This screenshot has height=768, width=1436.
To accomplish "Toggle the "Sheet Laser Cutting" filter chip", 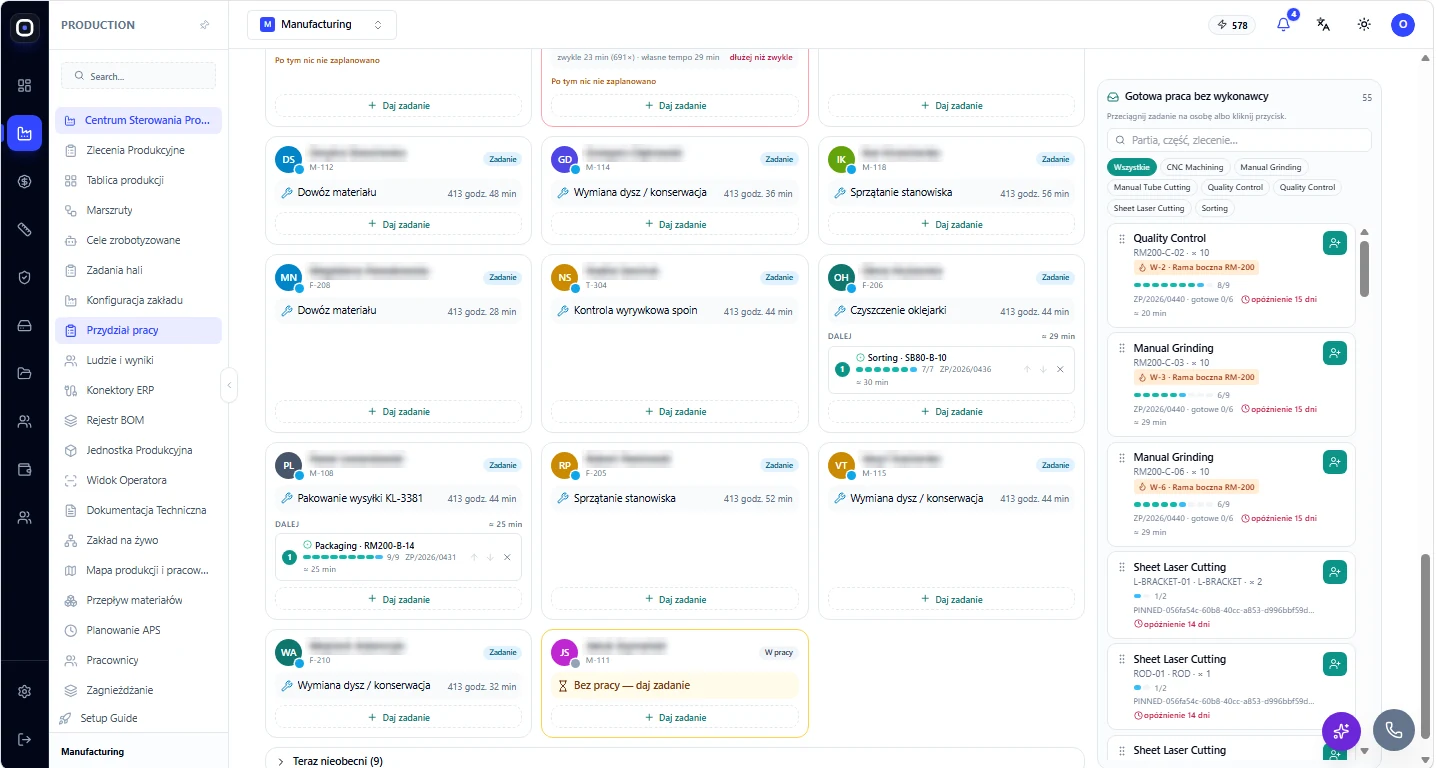I will pos(1149,208).
